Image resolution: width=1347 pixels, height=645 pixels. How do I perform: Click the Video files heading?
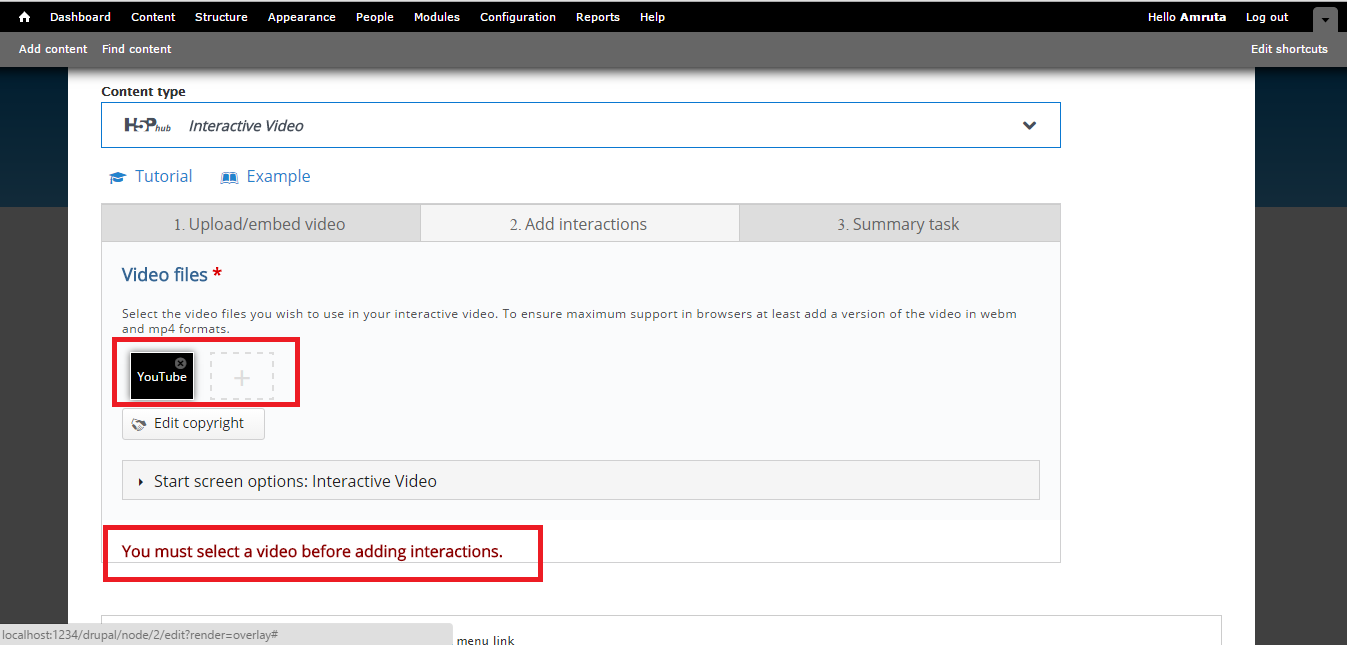165,274
